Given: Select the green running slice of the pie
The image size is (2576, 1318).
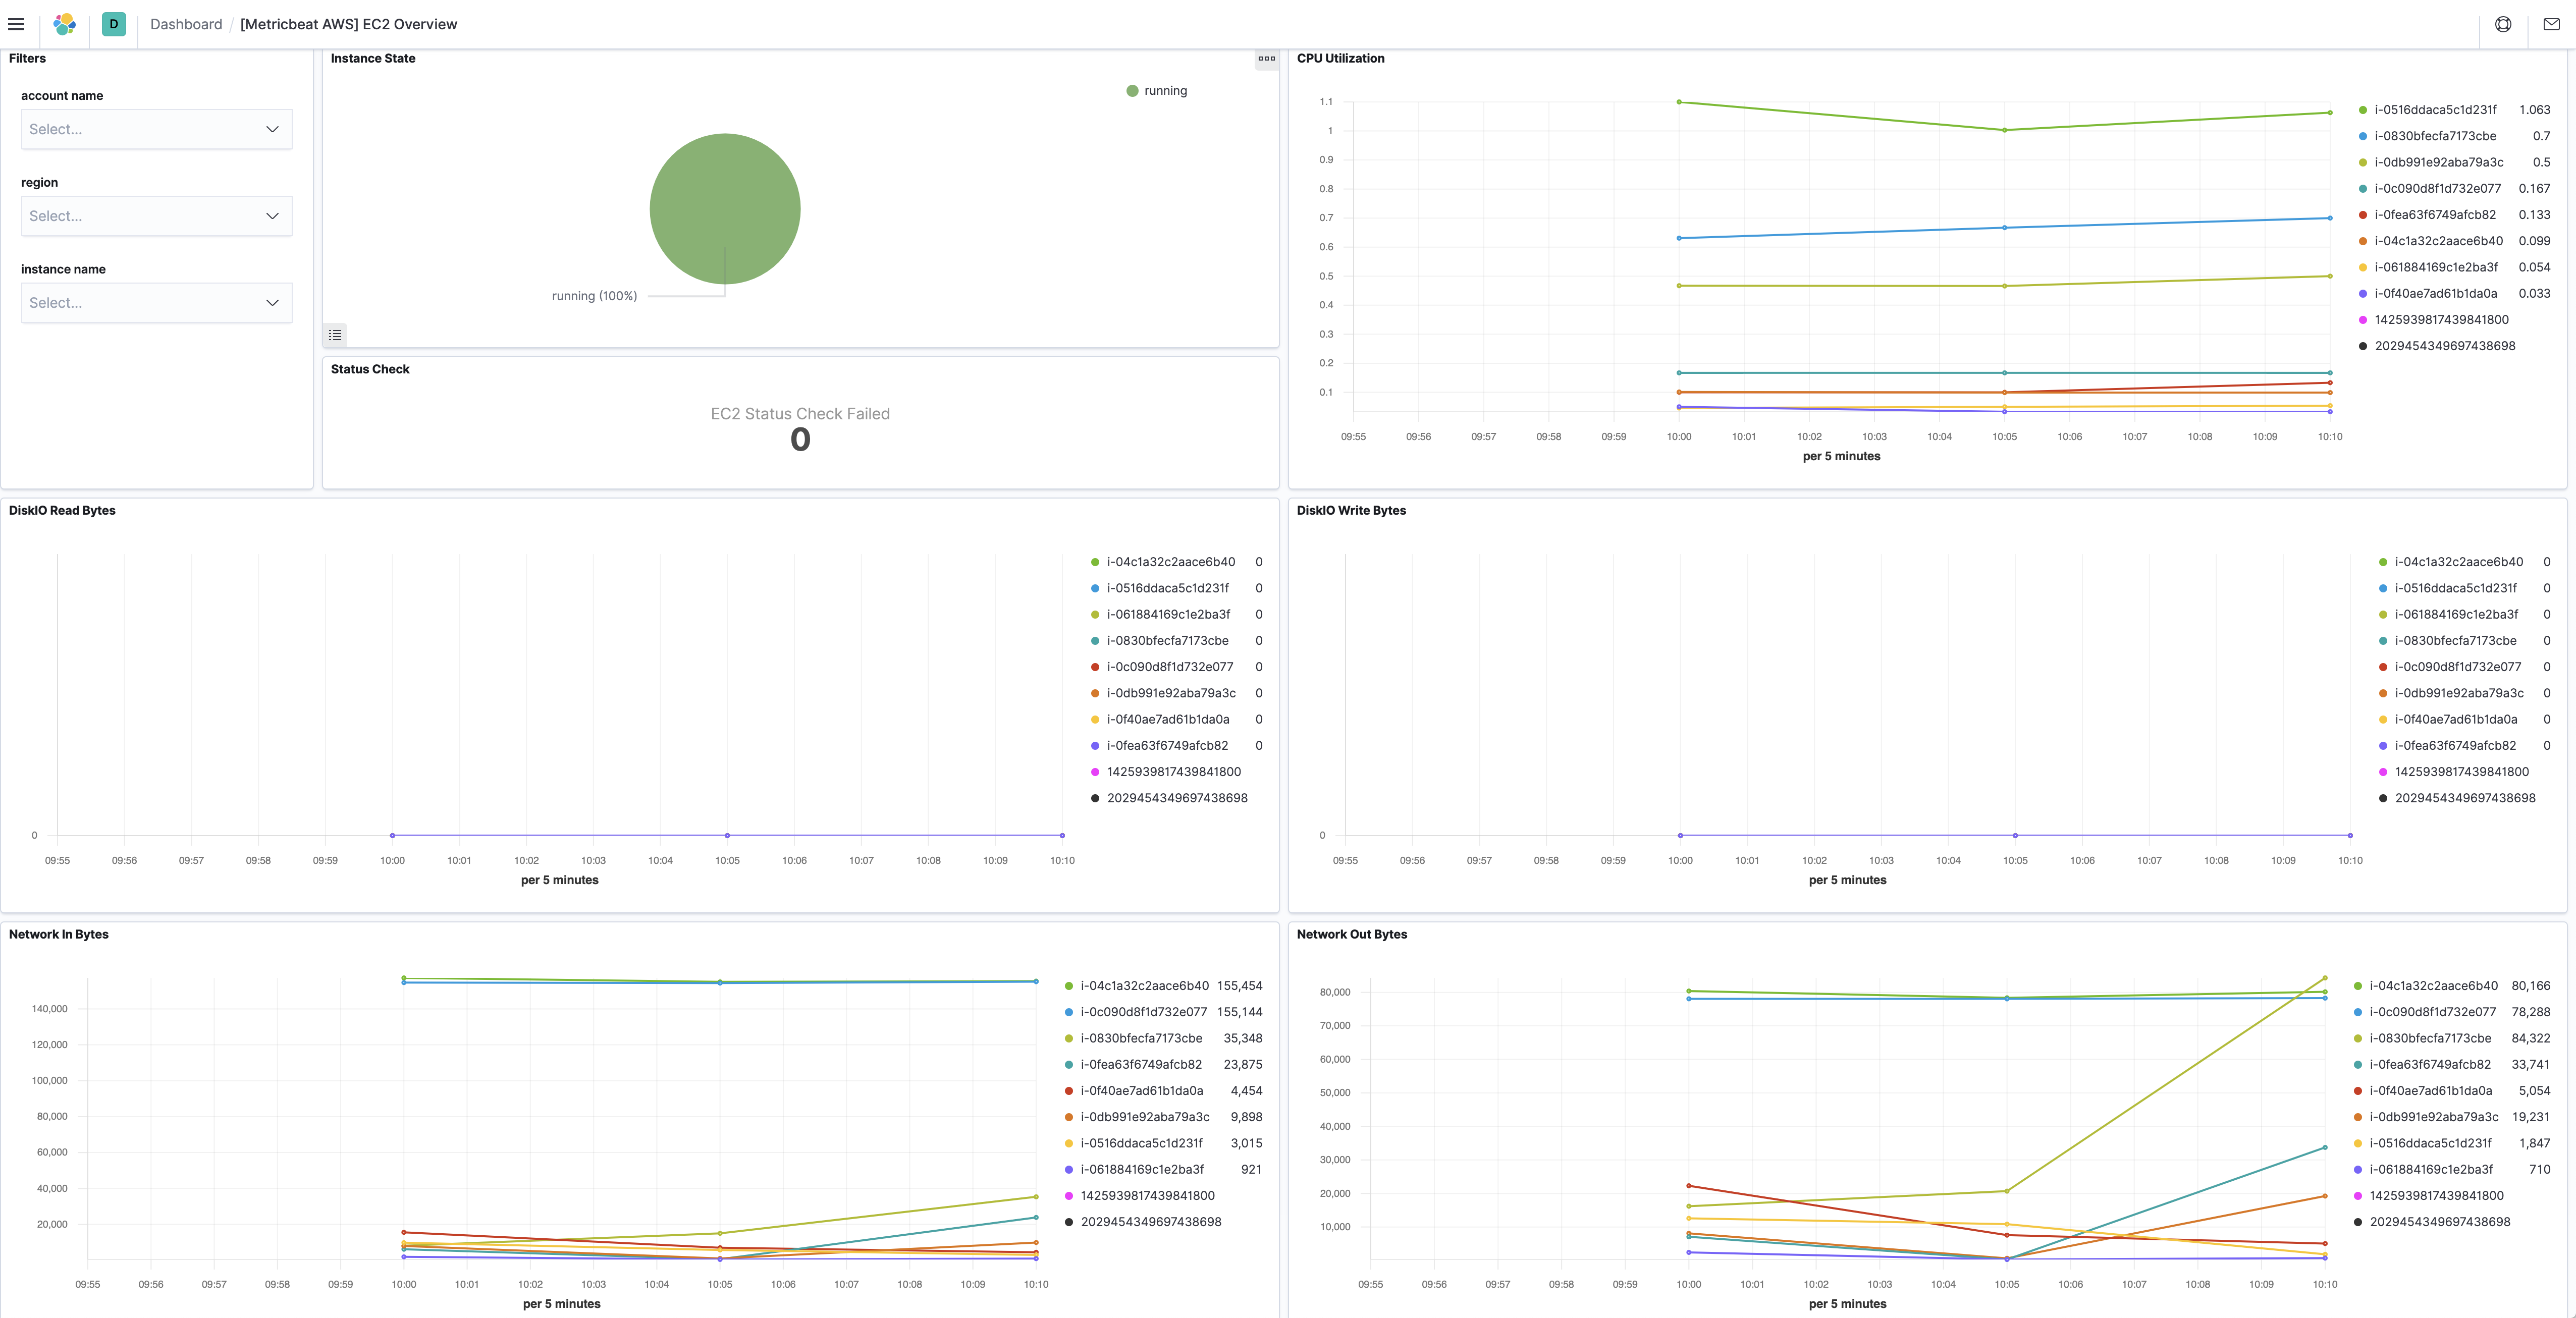Looking at the screenshot, I should pyautogui.click(x=725, y=208).
